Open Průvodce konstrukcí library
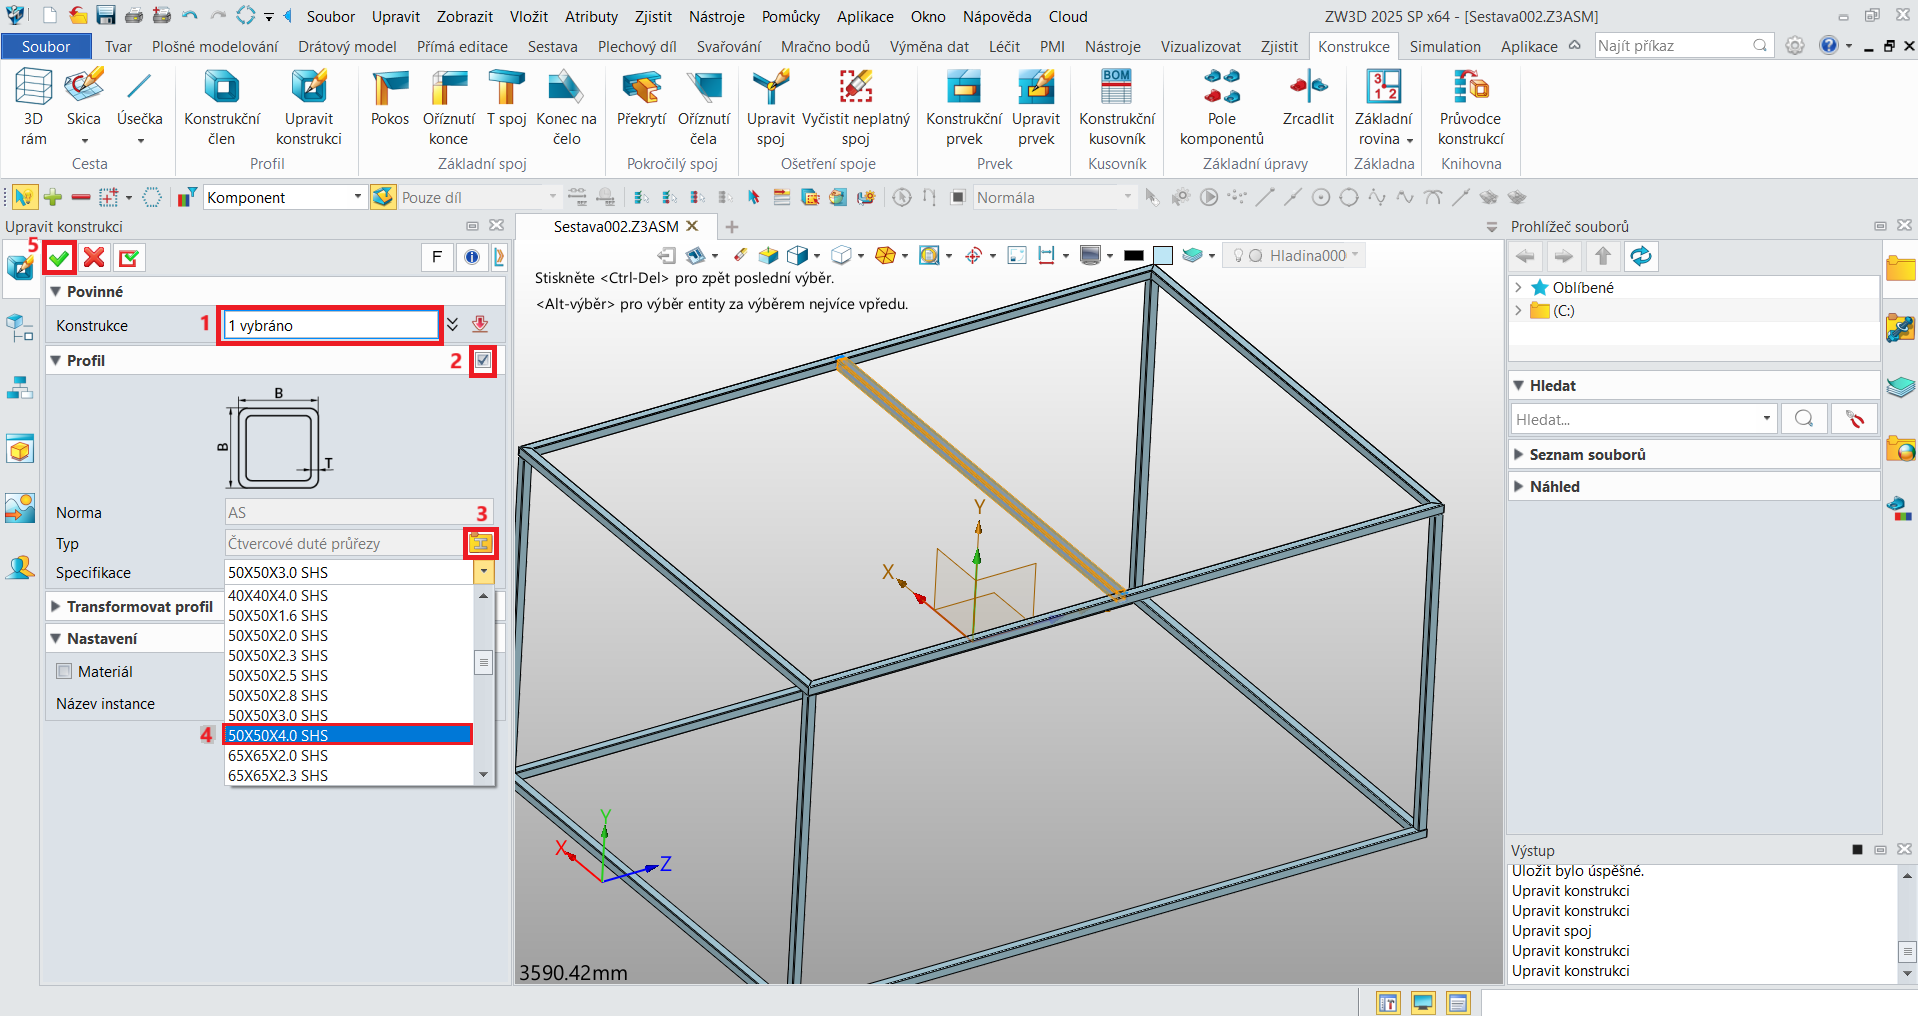 coord(1471,107)
